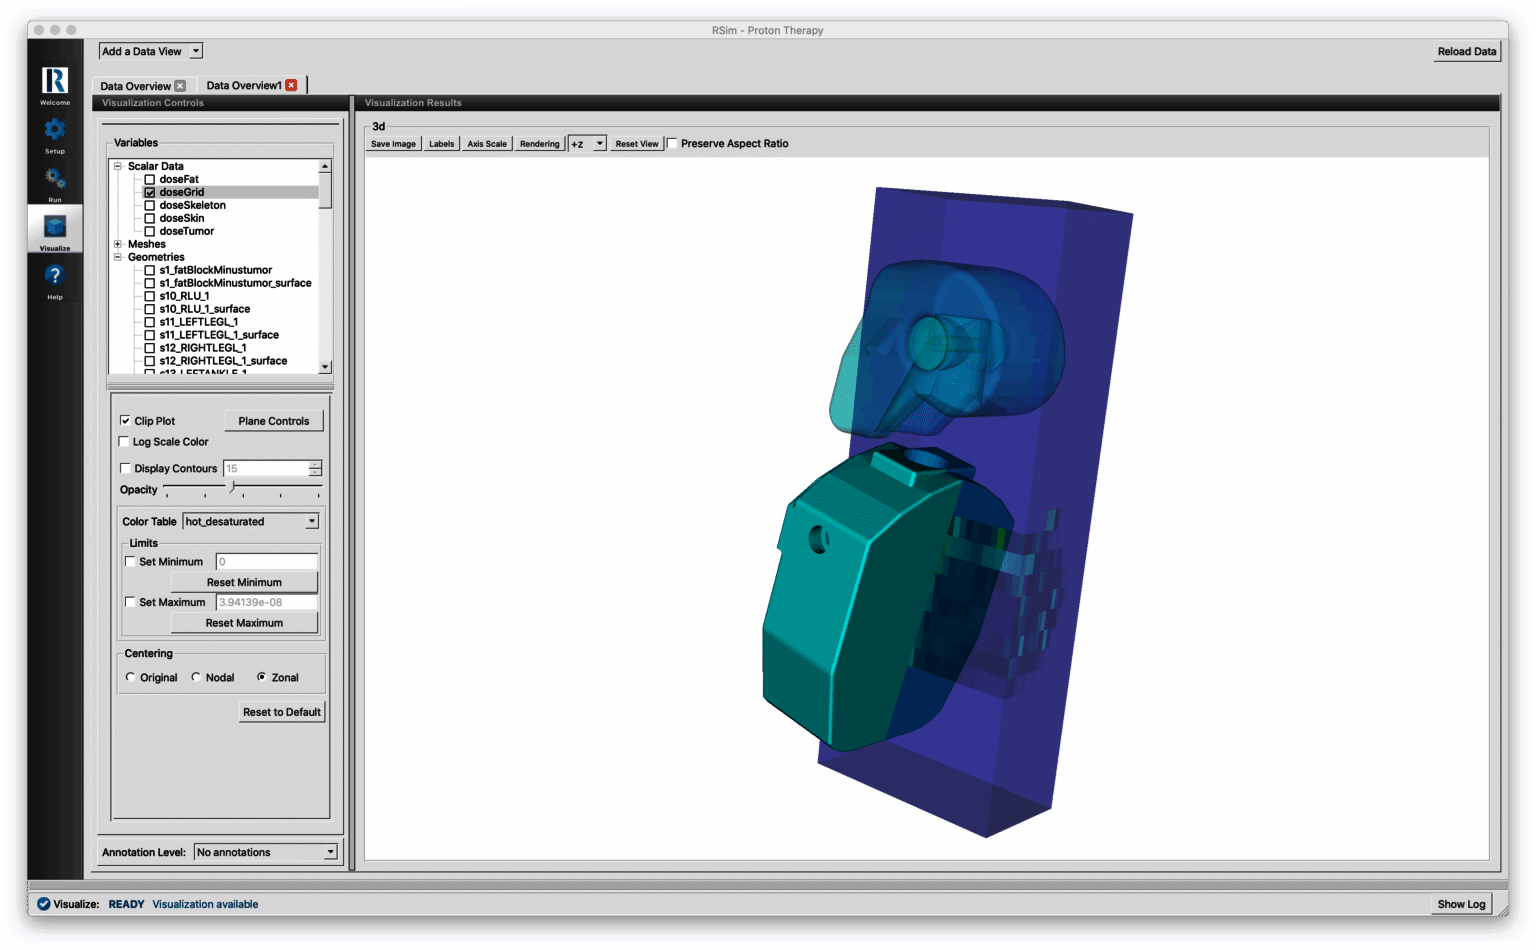Select the Data Overview1 tab
The height and width of the screenshot is (950, 1536).
[x=243, y=85]
